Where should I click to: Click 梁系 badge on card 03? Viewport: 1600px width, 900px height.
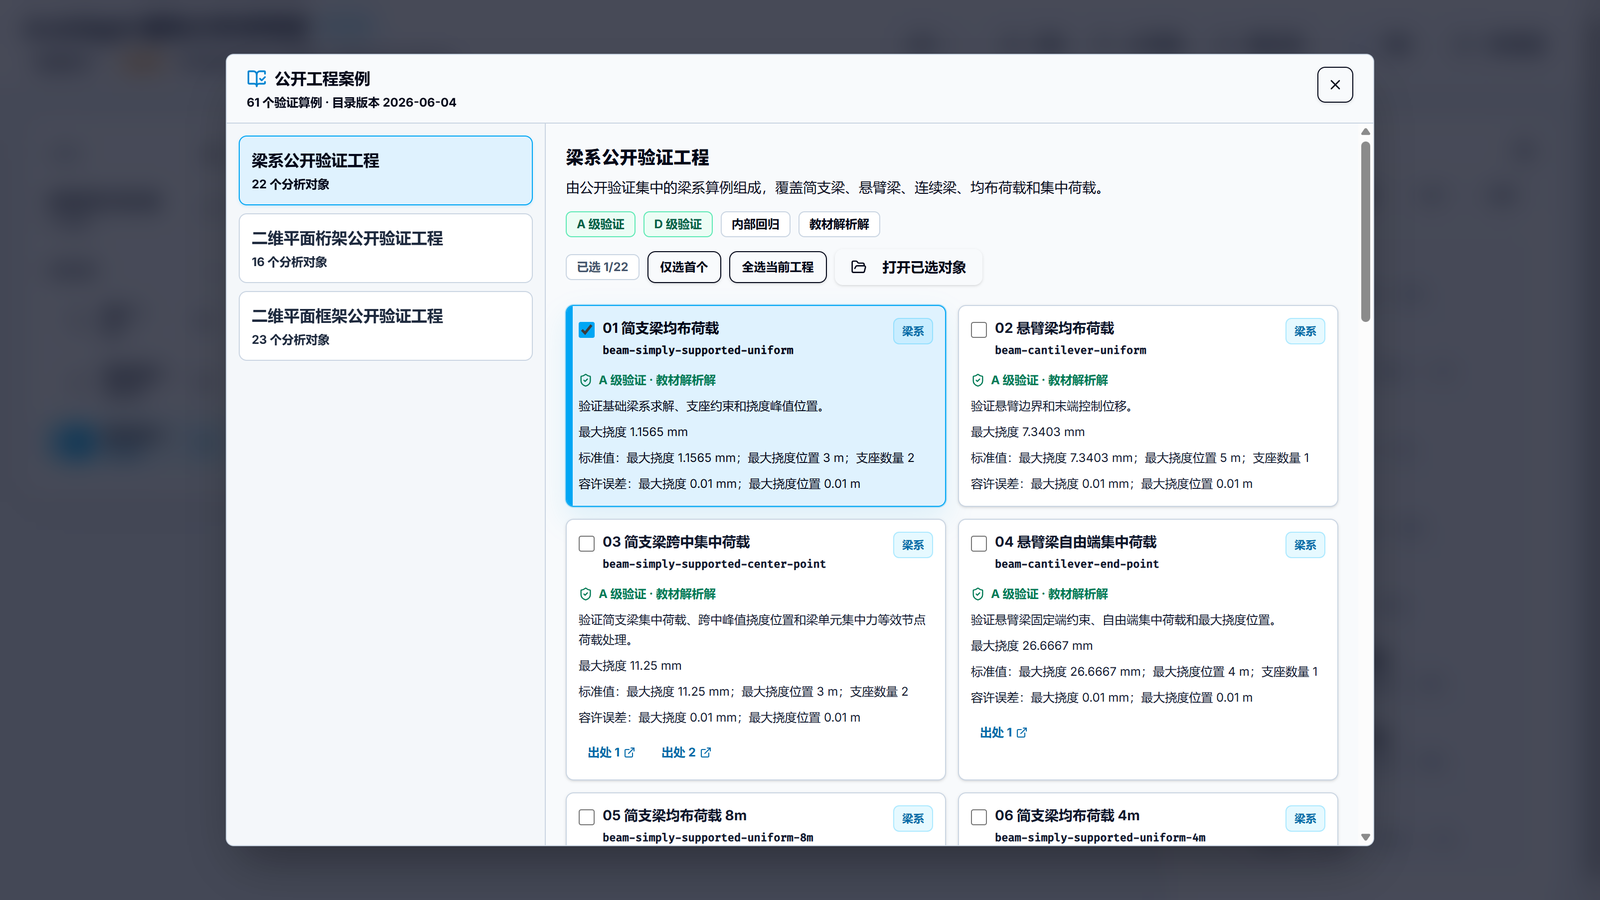click(913, 545)
